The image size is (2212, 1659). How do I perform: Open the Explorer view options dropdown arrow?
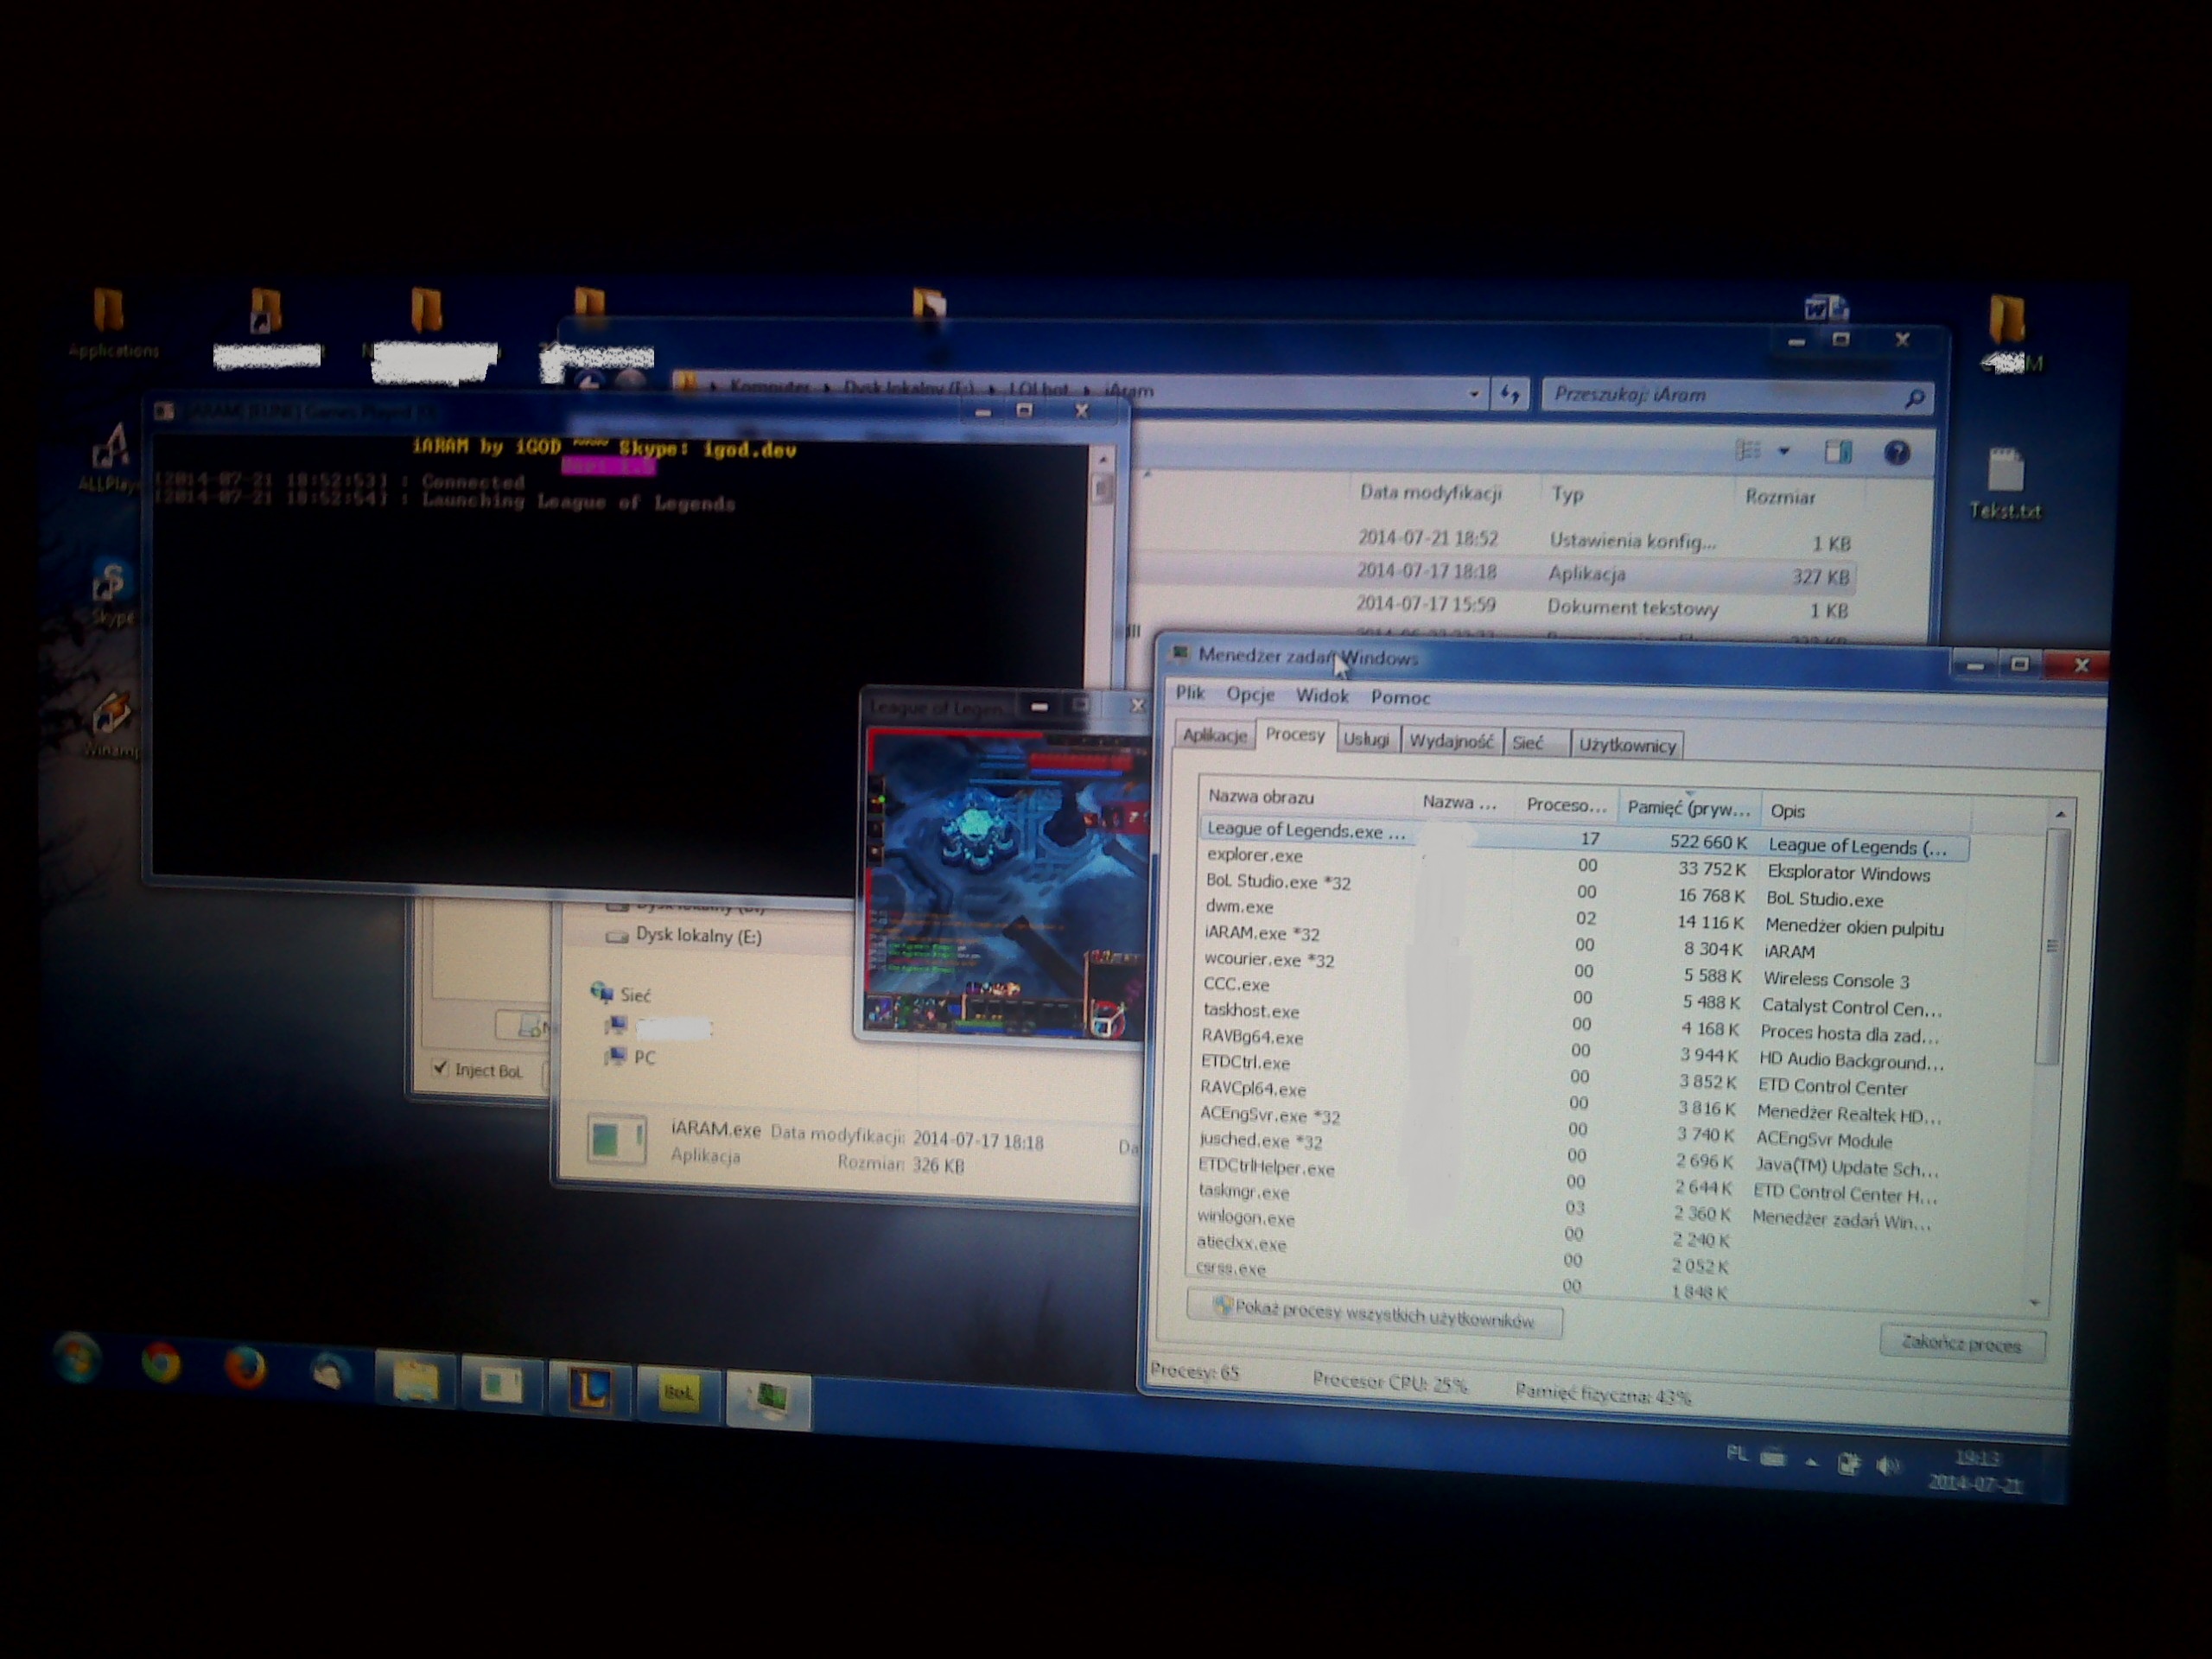point(1783,452)
